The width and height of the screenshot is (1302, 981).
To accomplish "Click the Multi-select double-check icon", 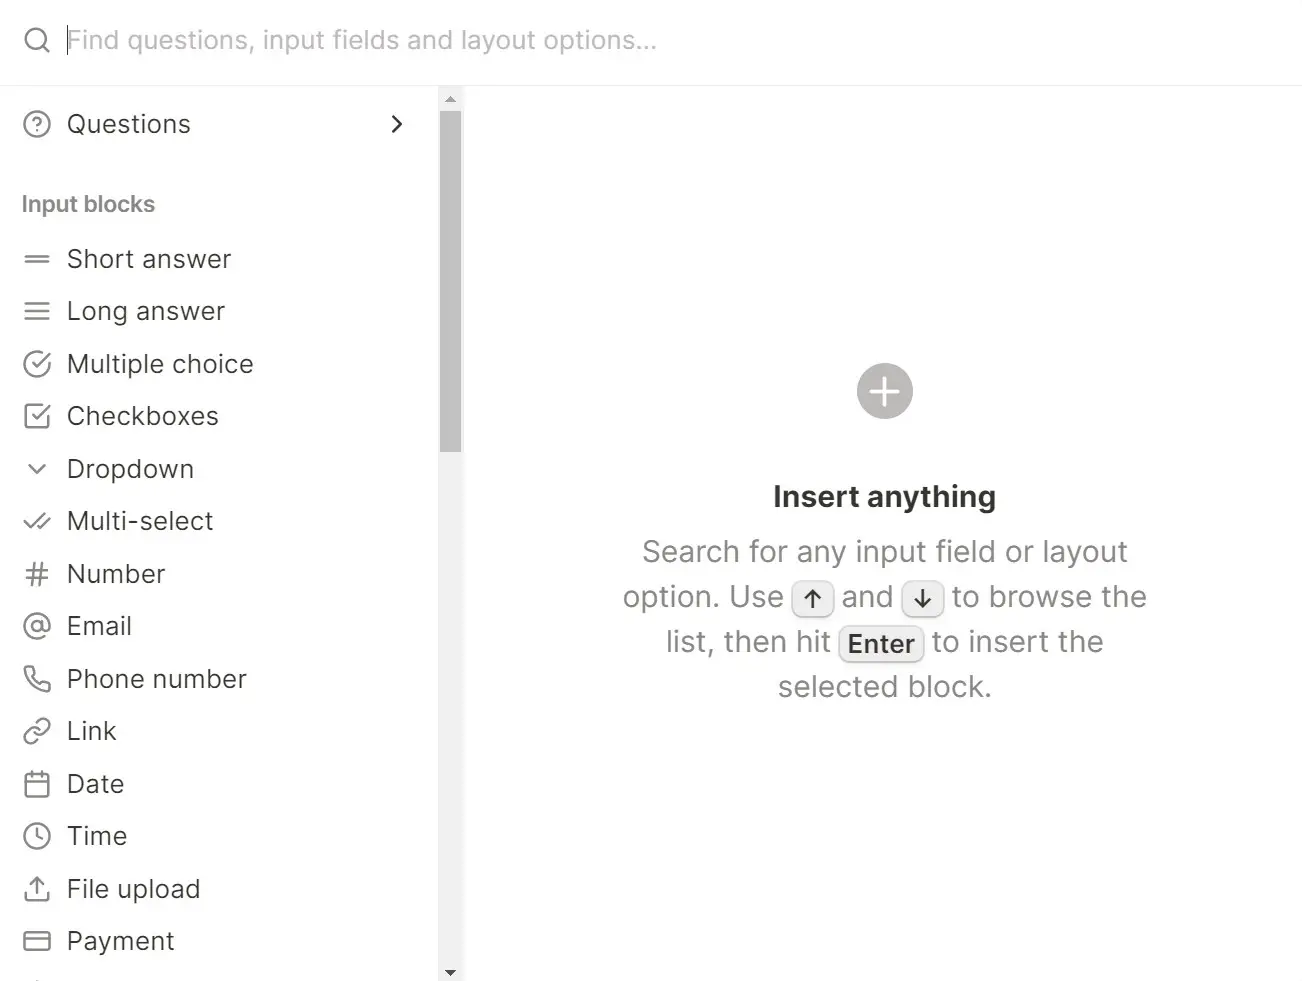I will click(37, 521).
